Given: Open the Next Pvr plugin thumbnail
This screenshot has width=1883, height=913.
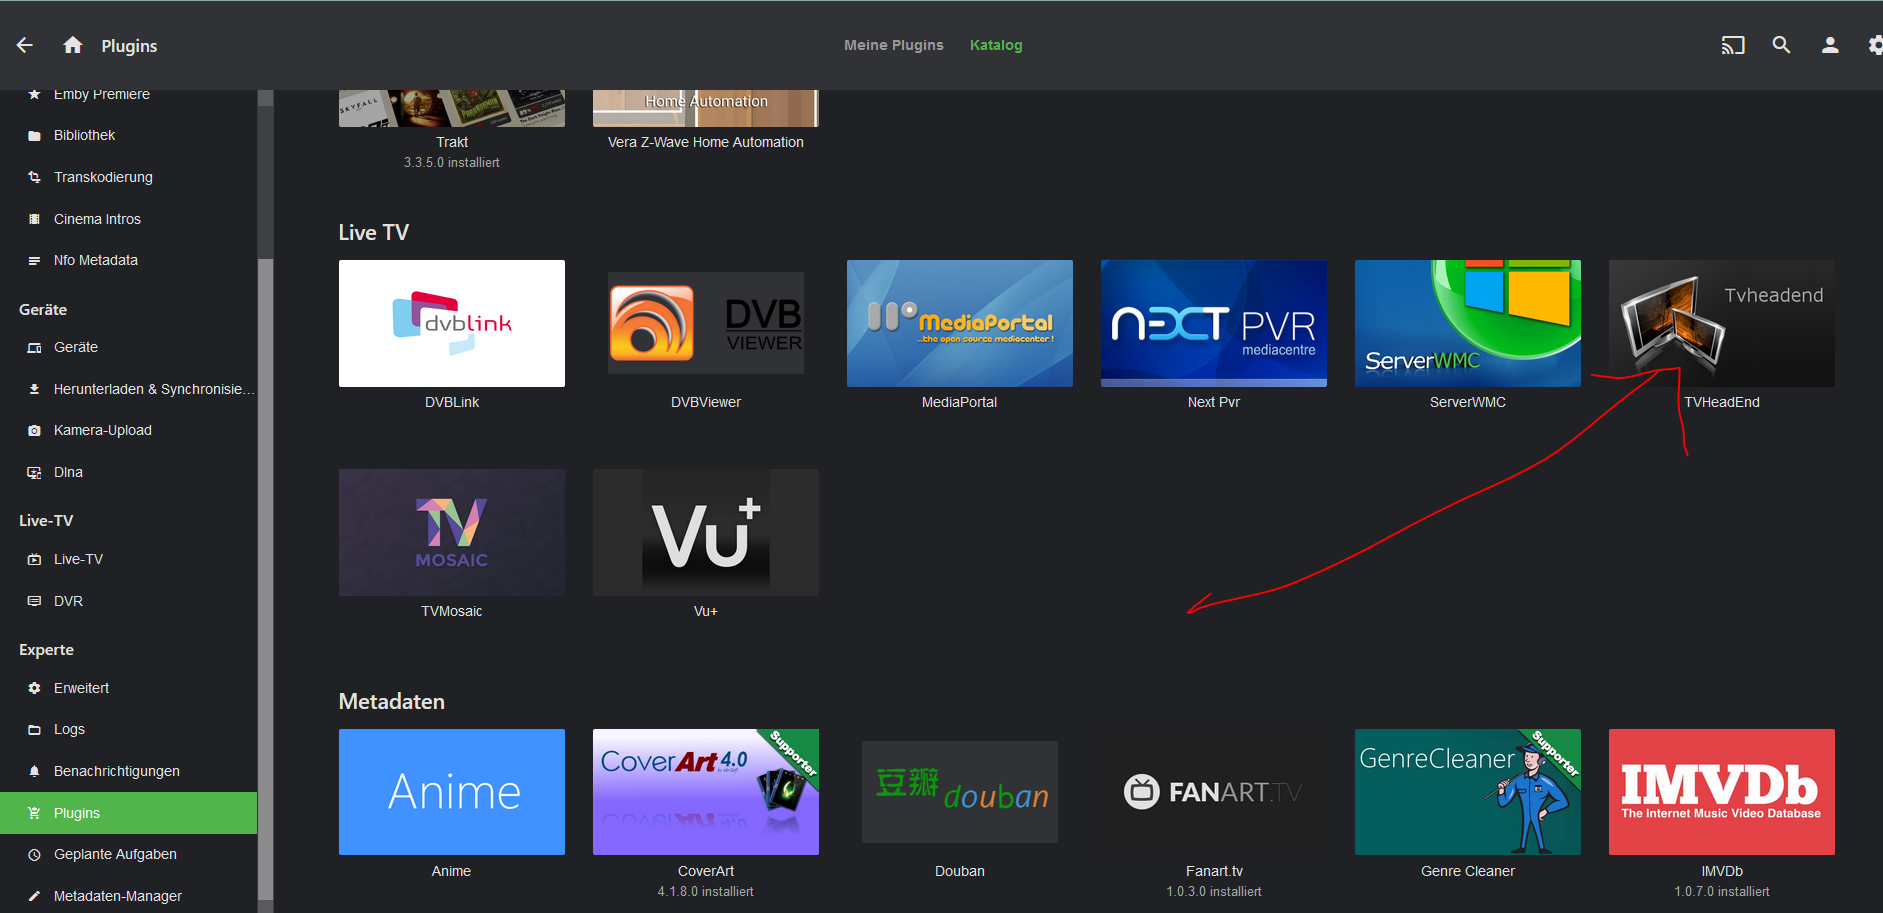Looking at the screenshot, I should (x=1214, y=323).
